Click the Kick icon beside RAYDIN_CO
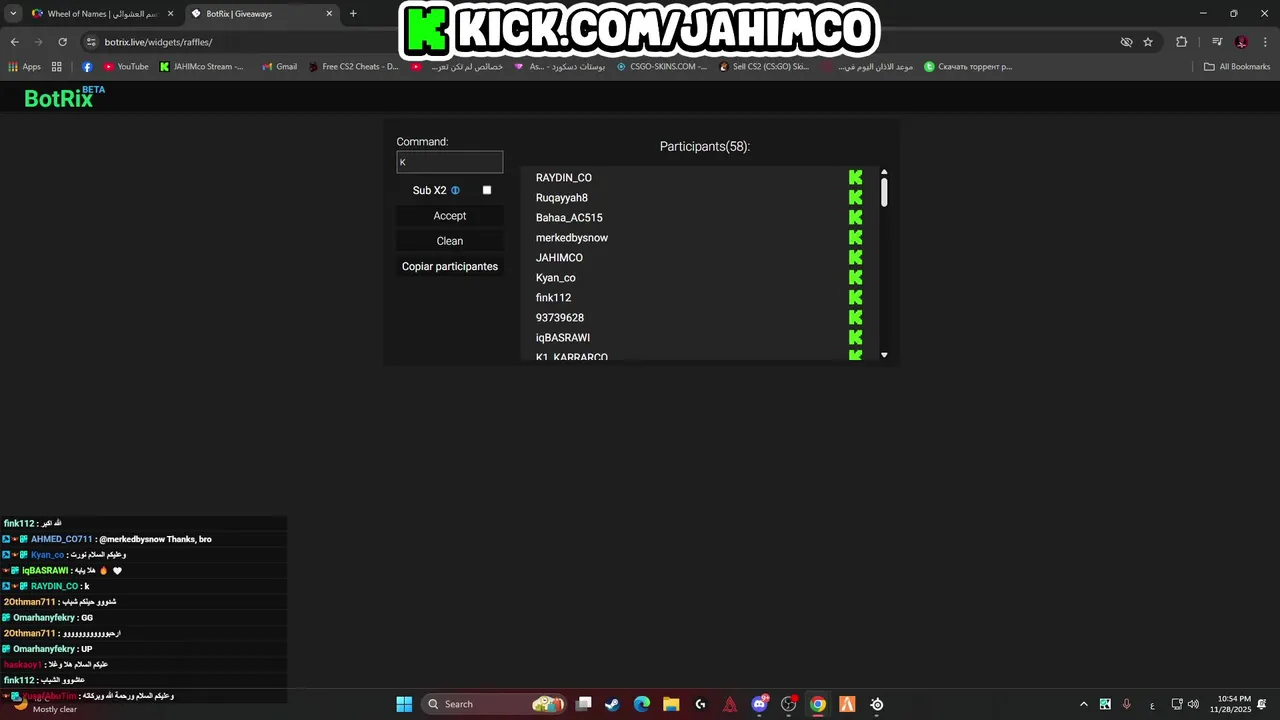The image size is (1280, 720). (x=855, y=178)
